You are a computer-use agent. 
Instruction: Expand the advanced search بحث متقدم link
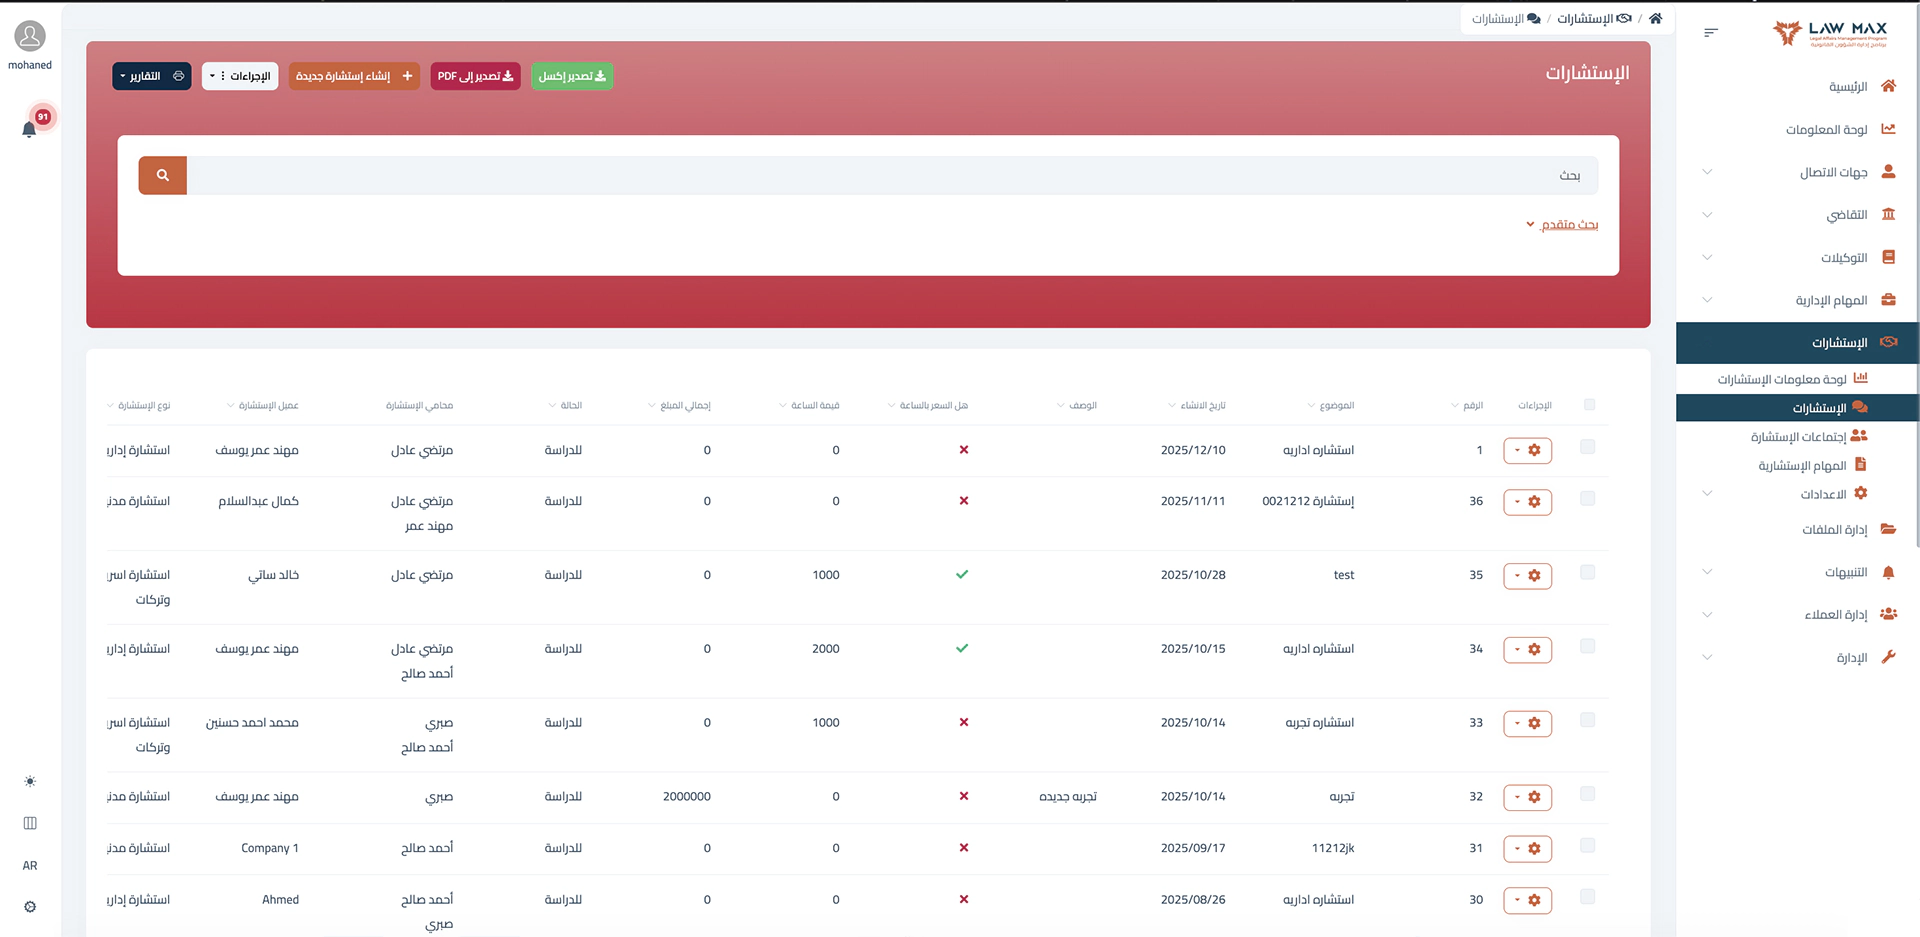(1567, 225)
